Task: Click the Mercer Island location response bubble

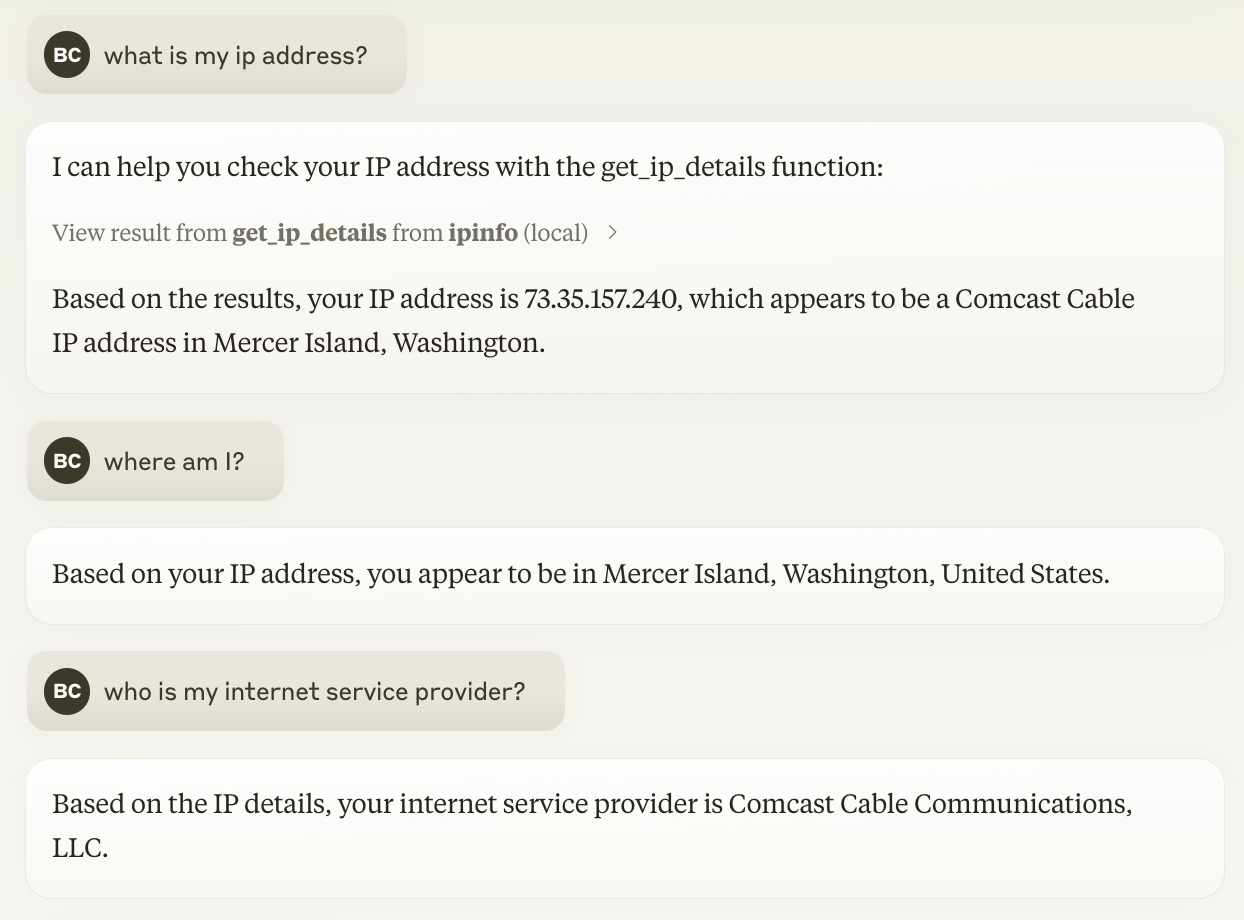Action: click(x=622, y=575)
